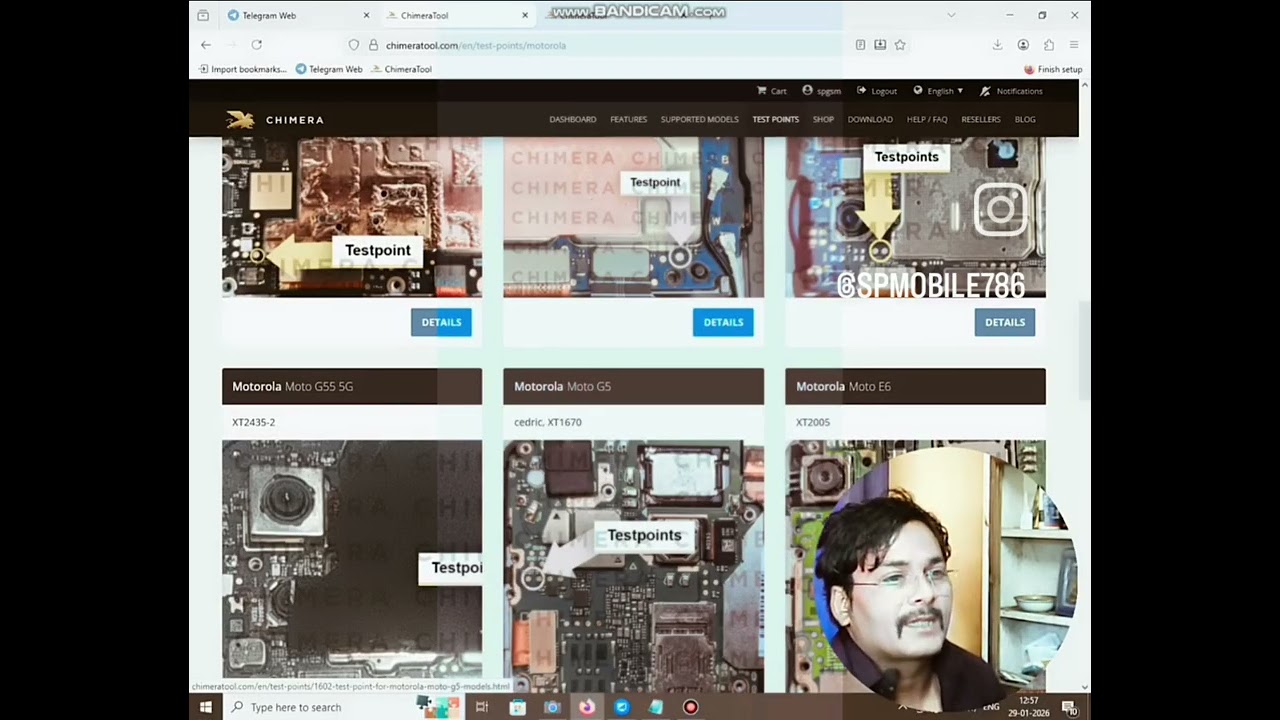Open Notifications in the top bar
Image resolution: width=1280 pixels, height=720 pixels.
1011,91
